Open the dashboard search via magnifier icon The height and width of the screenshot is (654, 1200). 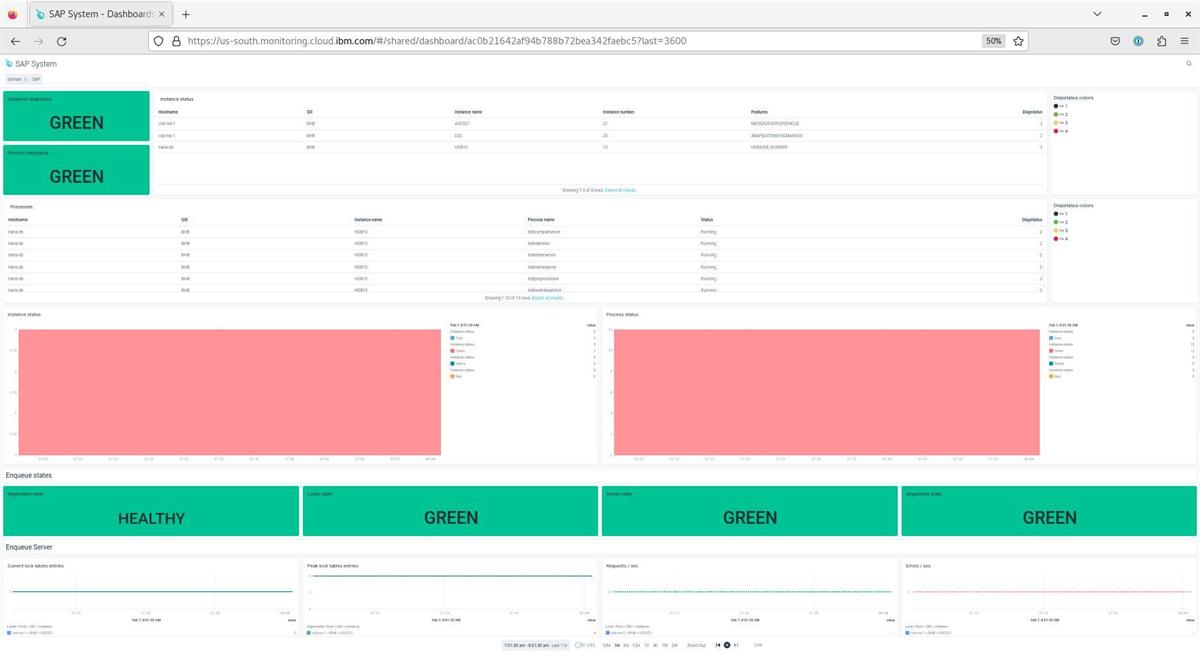pos(1188,63)
